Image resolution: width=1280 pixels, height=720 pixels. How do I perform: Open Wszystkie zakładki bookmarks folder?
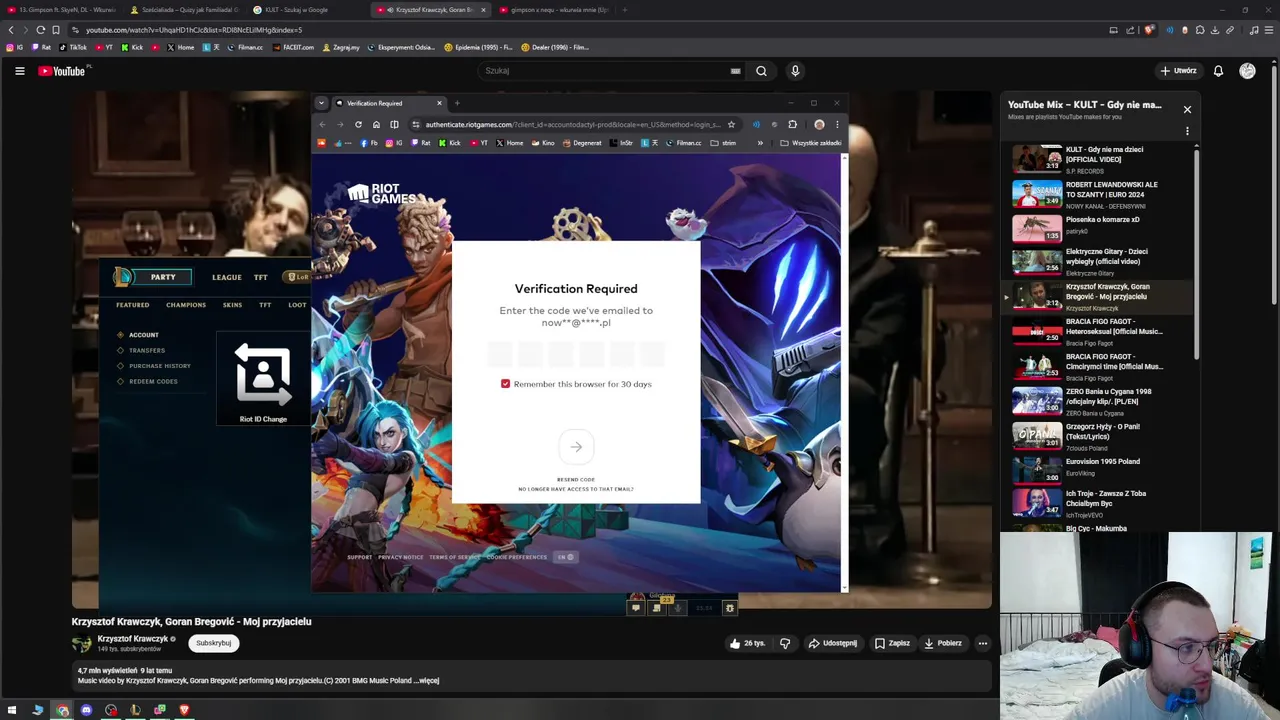click(810, 143)
